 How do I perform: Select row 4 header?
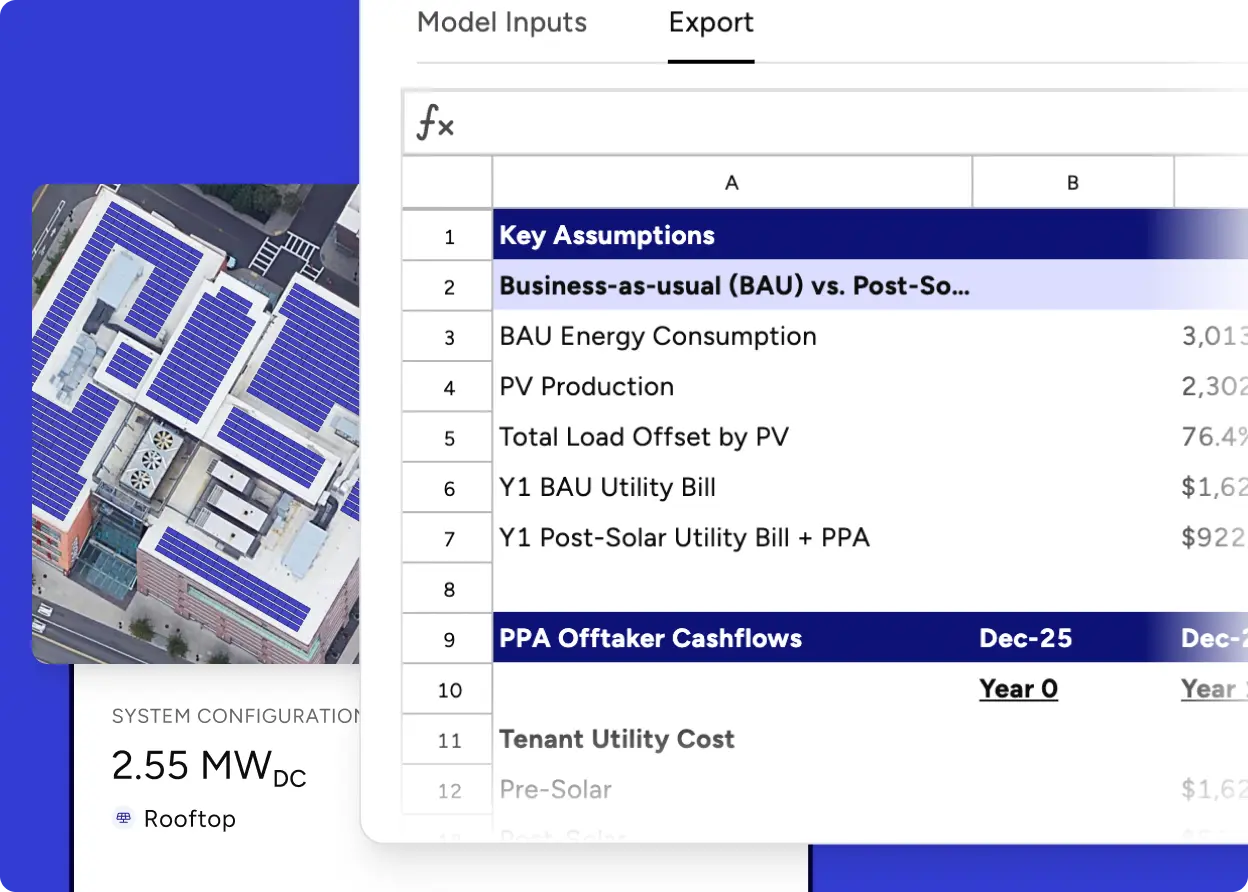point(448,387)
